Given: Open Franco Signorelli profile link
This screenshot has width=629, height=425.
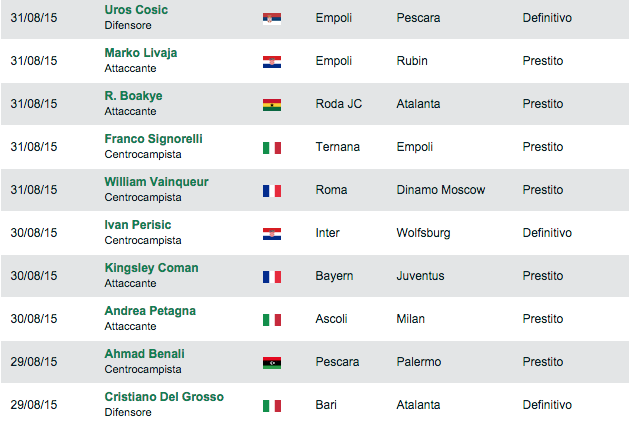Looking at the screenshot, I should tap(153, 139).
